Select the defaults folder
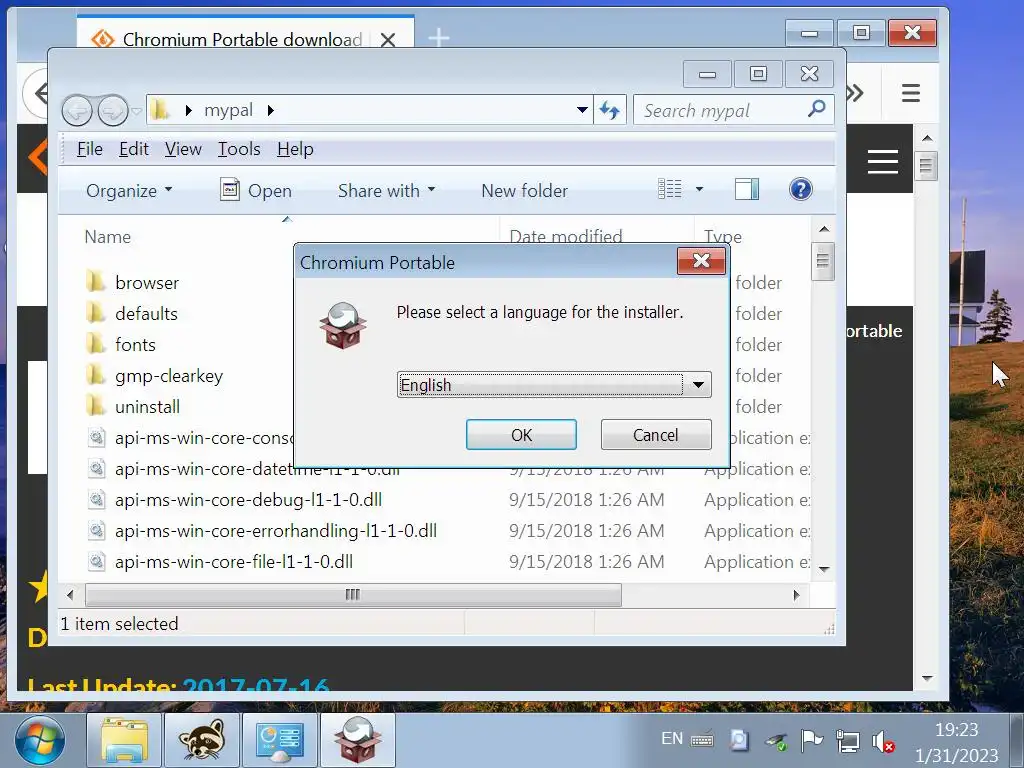 tap(146, 313)
